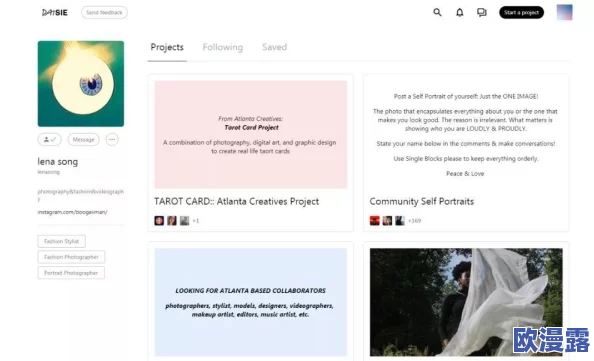
Task: Click the Start a project button
Action: [521, 13]
